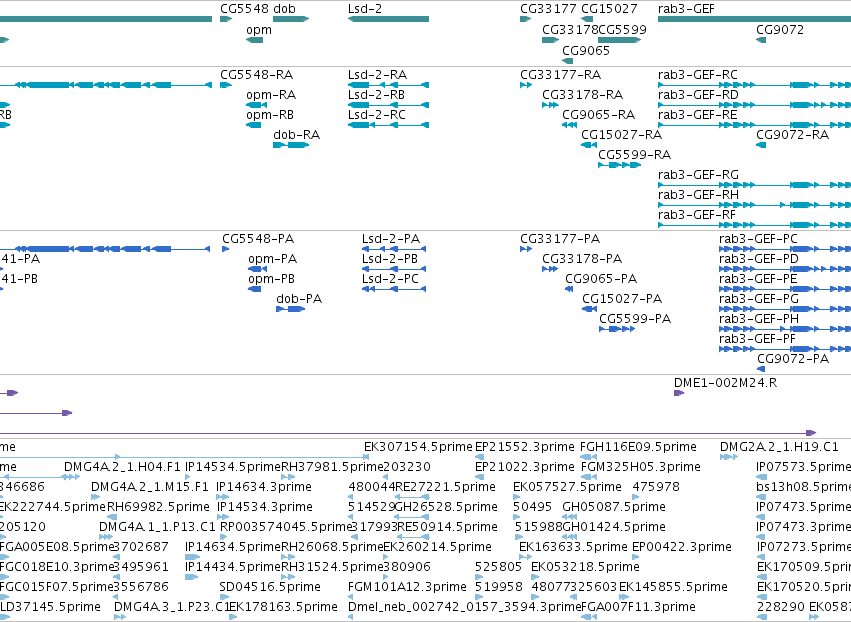851x622 pixels.
Task: Open the EP21552.3prime EST label
Action: click(x=524, y=447)
